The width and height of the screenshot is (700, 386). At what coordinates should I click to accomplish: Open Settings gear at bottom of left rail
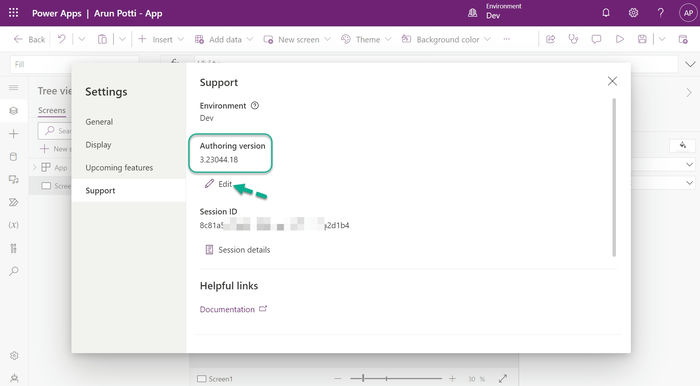point(14,356)
